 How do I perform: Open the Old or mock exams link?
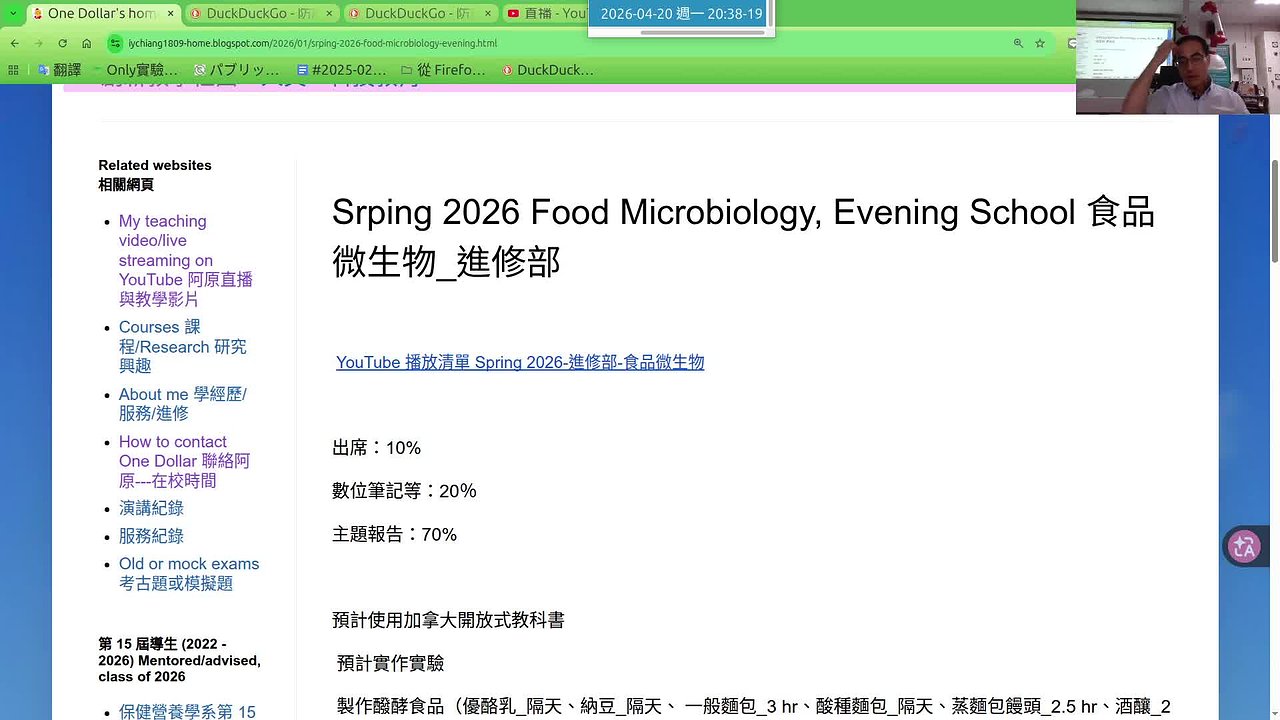[189, 573]
